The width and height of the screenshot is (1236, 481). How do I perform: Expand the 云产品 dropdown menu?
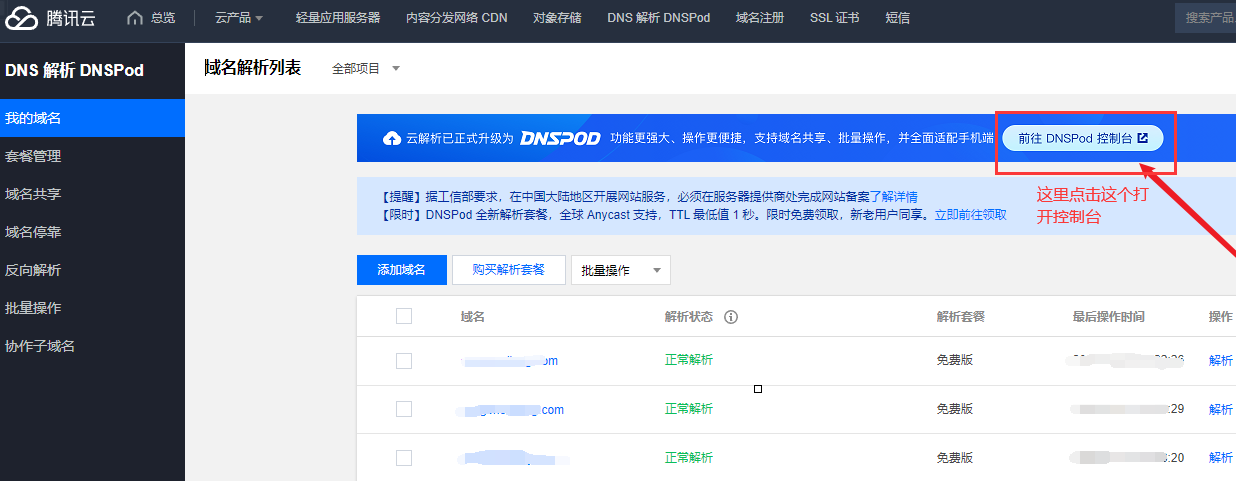coord(239,18)
